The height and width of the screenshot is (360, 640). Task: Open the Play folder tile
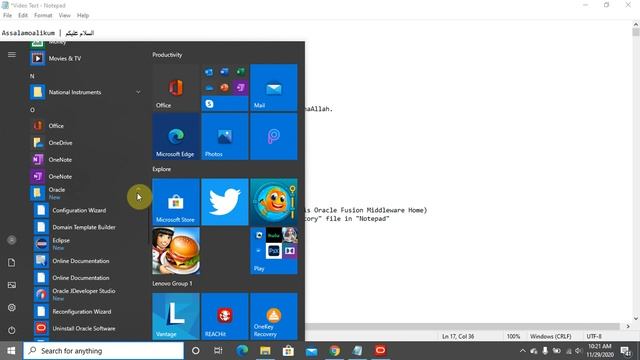point(274,251)
